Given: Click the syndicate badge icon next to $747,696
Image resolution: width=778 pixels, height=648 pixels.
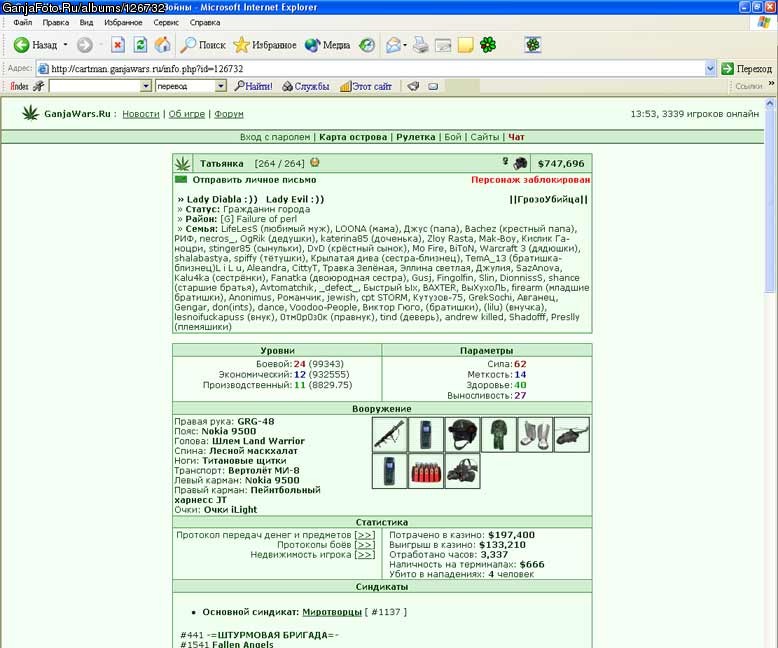Looking at the screenshot, I should (520, 163).
